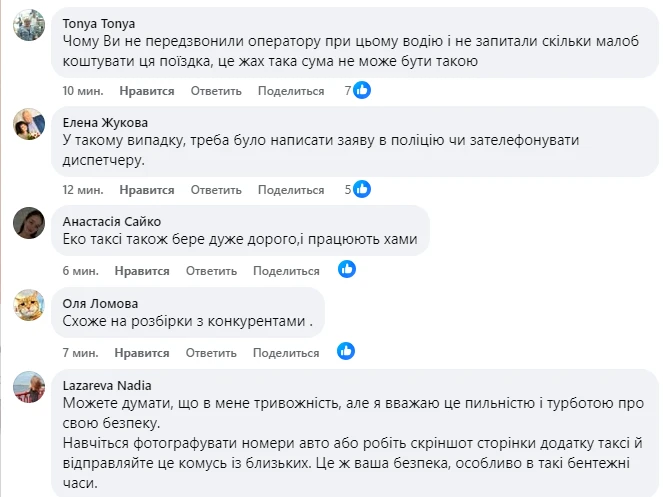Reply to Оля Ломова's comment
The width and height of the screenshot is (663, 497).
211,353
